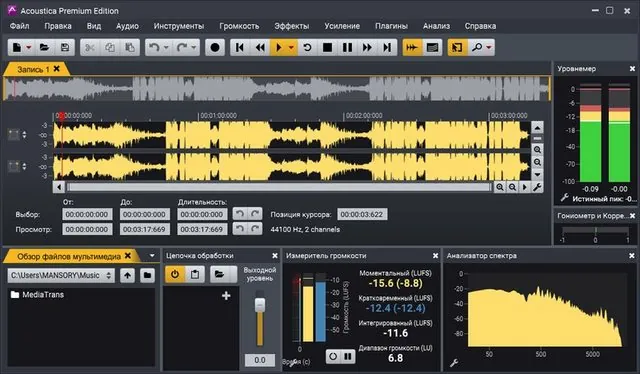Image resolution: width=640 pixels, height=374 pixels.
Task: Adjust the Выходной уровень slider
Action: click(260, 305)
